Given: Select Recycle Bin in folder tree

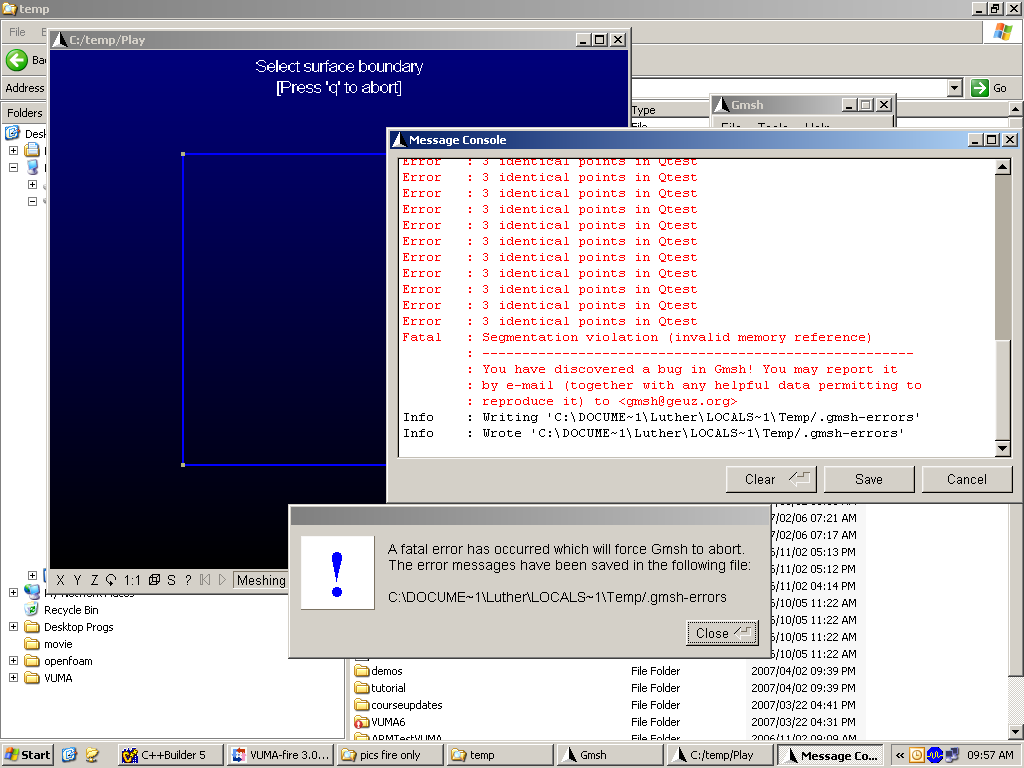Looking at the screenshot, I should pyautogui.click(x=71, y=610).
